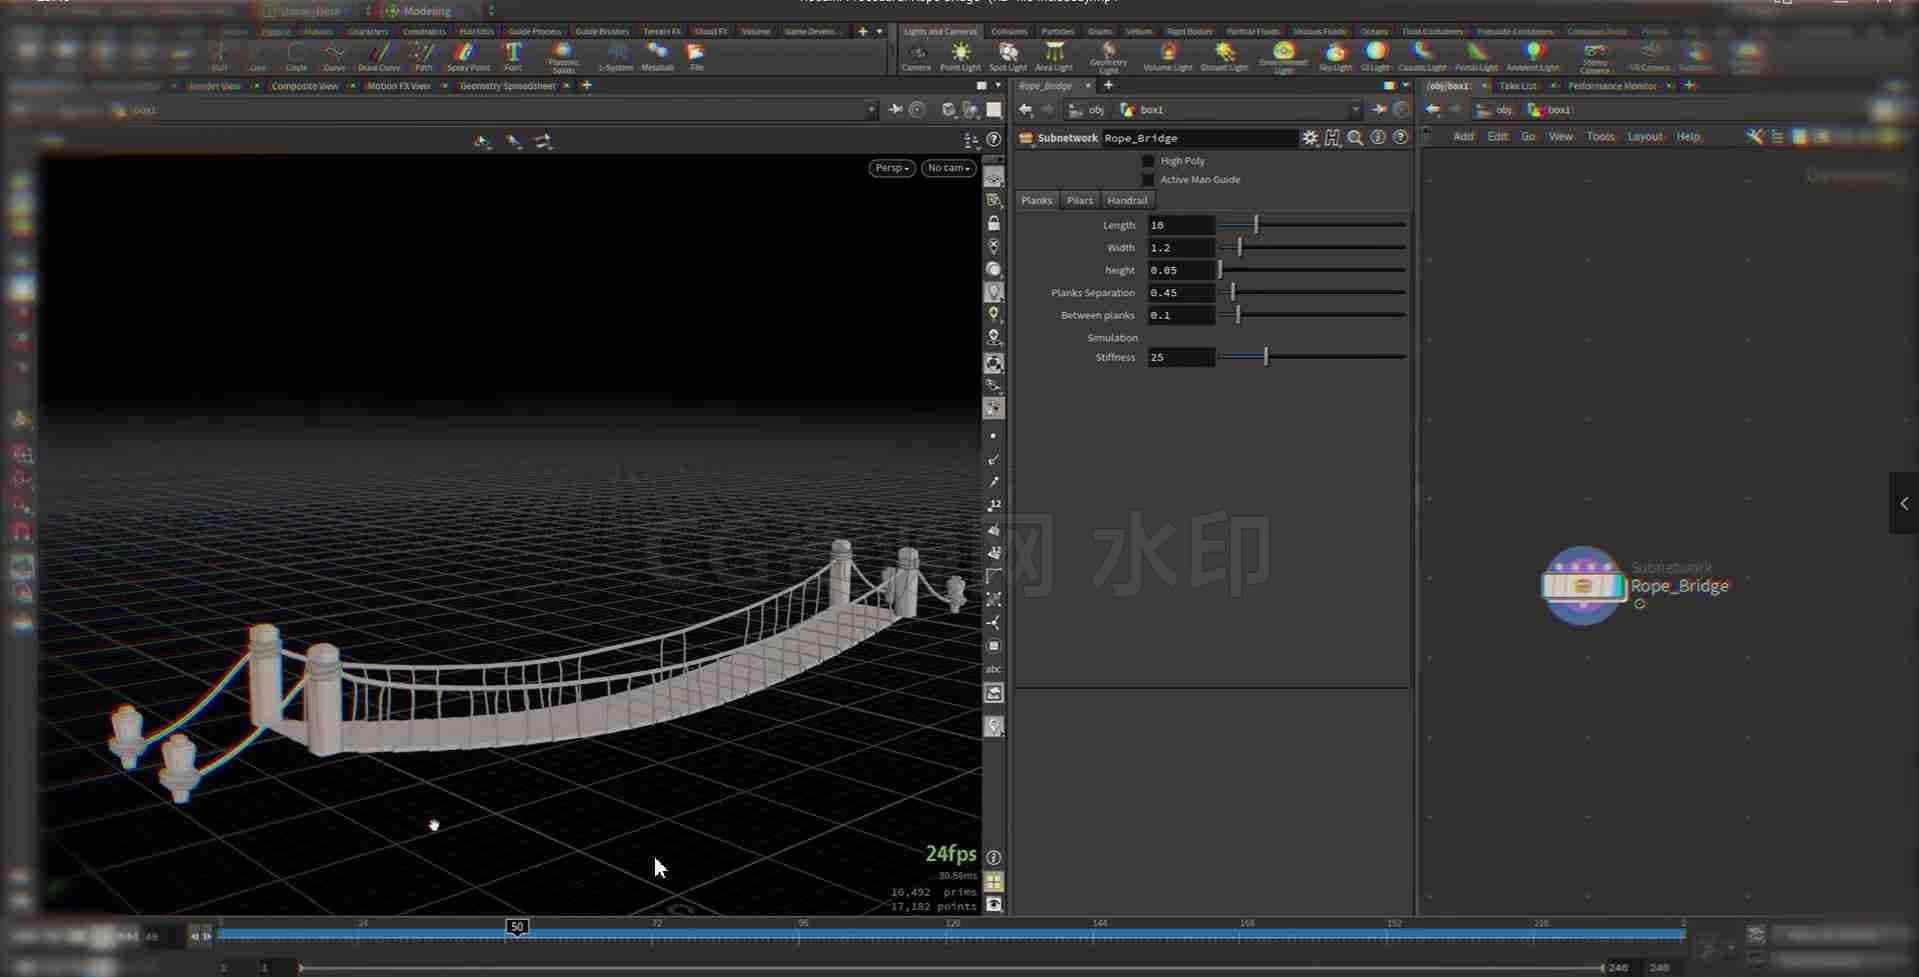Open the network editor Help menu
This screenshot has height=977, width=1919.
click(1688, 137)
